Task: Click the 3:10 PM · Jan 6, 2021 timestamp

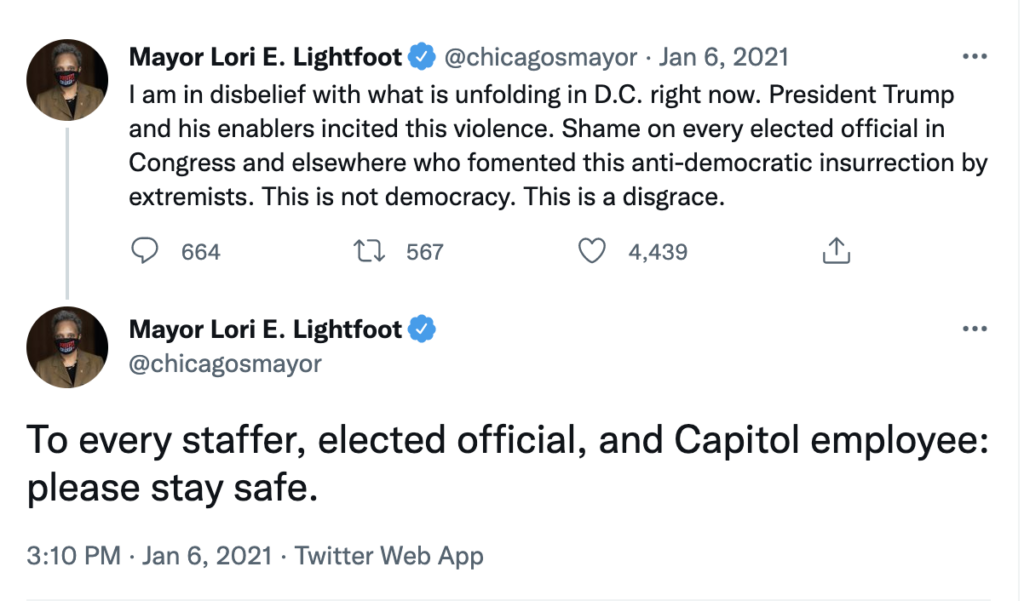Action: pyautogui.click(x=146, y=555)
